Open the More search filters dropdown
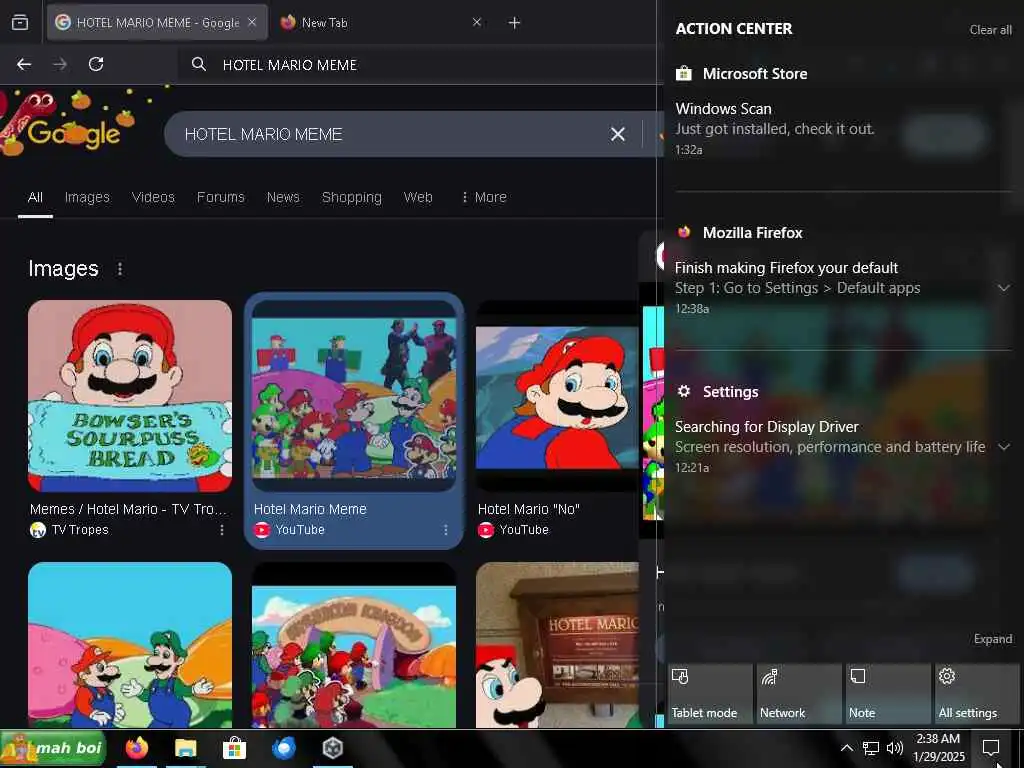 pos(484,197)
